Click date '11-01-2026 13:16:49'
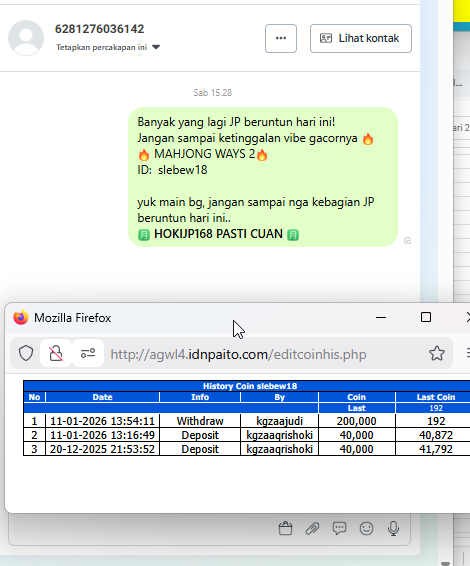The image size is (470, 566). click(102, 435)
